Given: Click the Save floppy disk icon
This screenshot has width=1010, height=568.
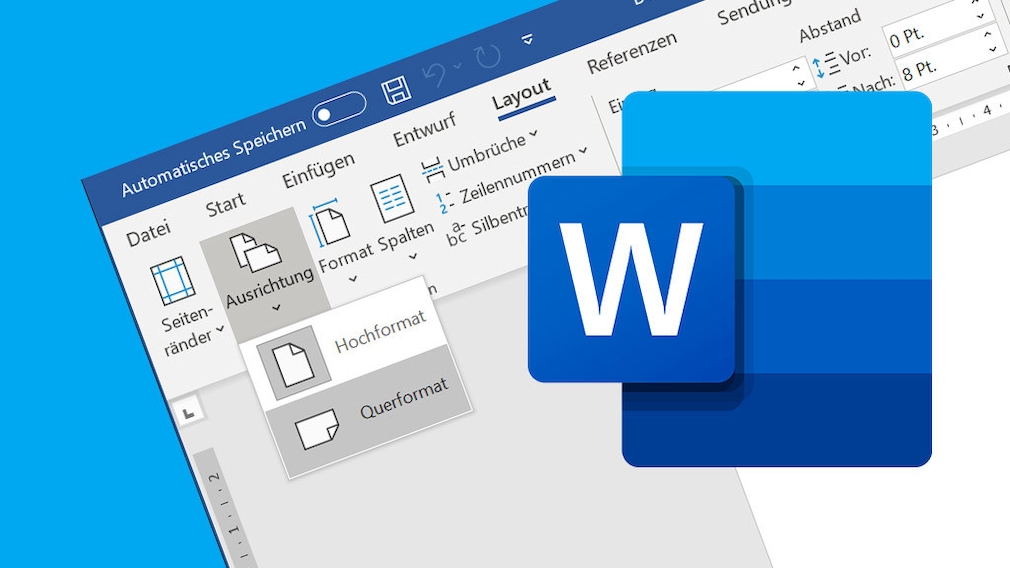Looking at the screenshot, I should 397,90.
